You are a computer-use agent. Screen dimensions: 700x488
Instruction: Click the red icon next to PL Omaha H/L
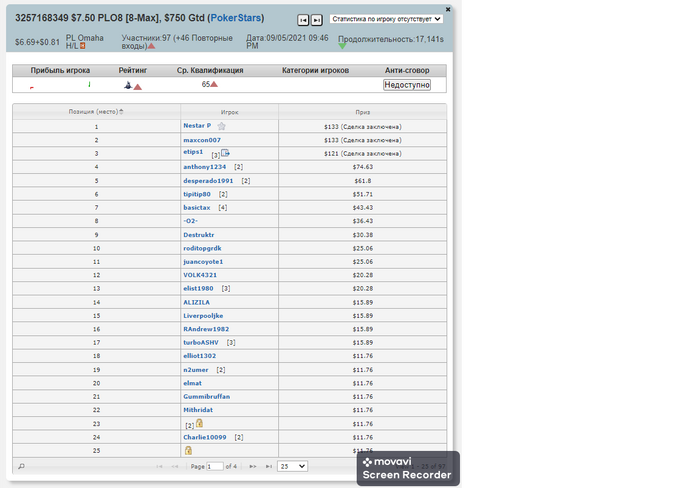coord(83,46)
